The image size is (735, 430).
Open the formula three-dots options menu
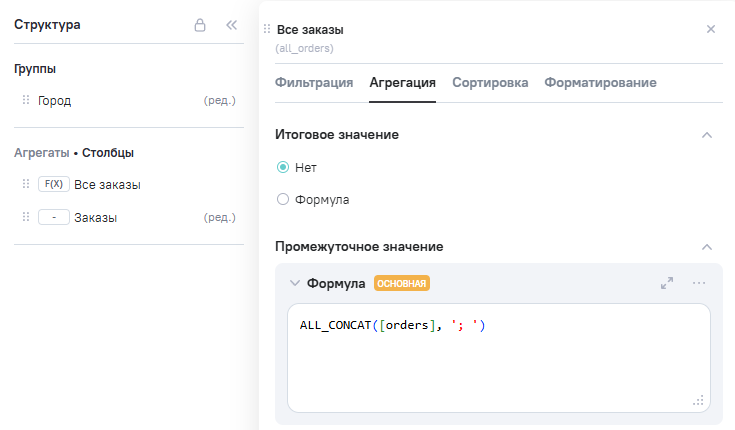point(699,283)
